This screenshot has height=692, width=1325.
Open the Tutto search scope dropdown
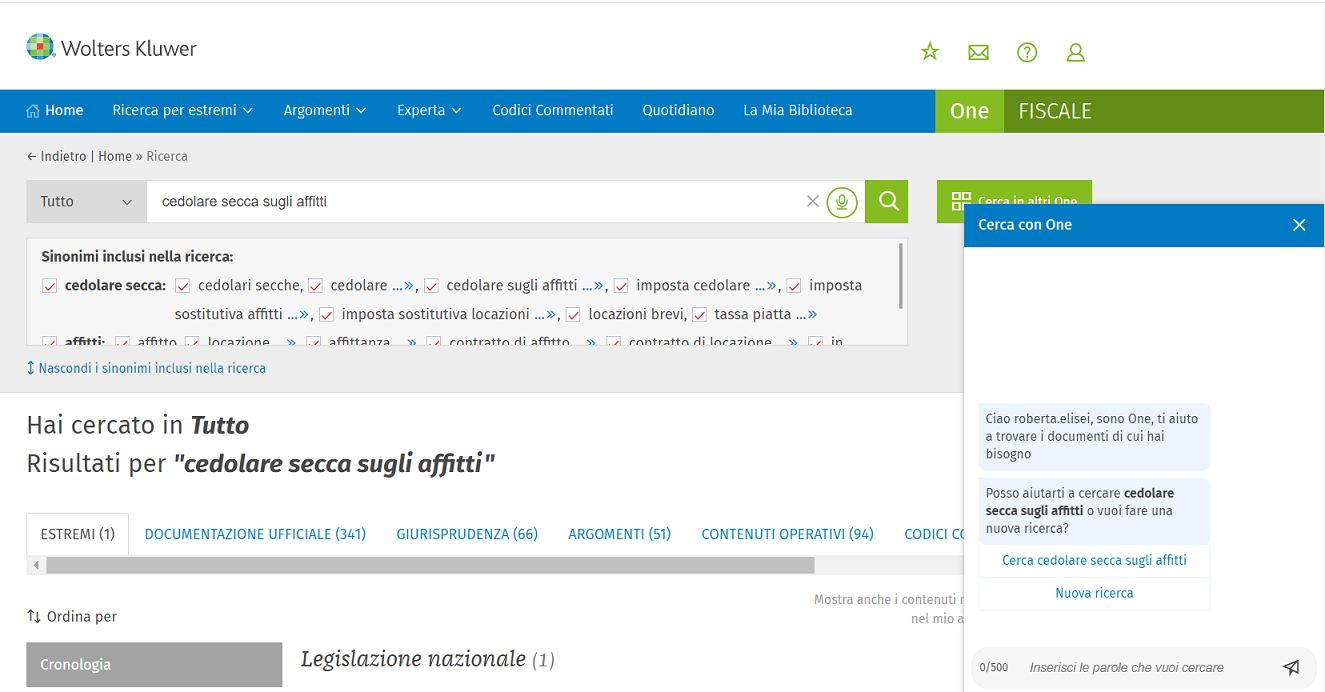point(86,202)
